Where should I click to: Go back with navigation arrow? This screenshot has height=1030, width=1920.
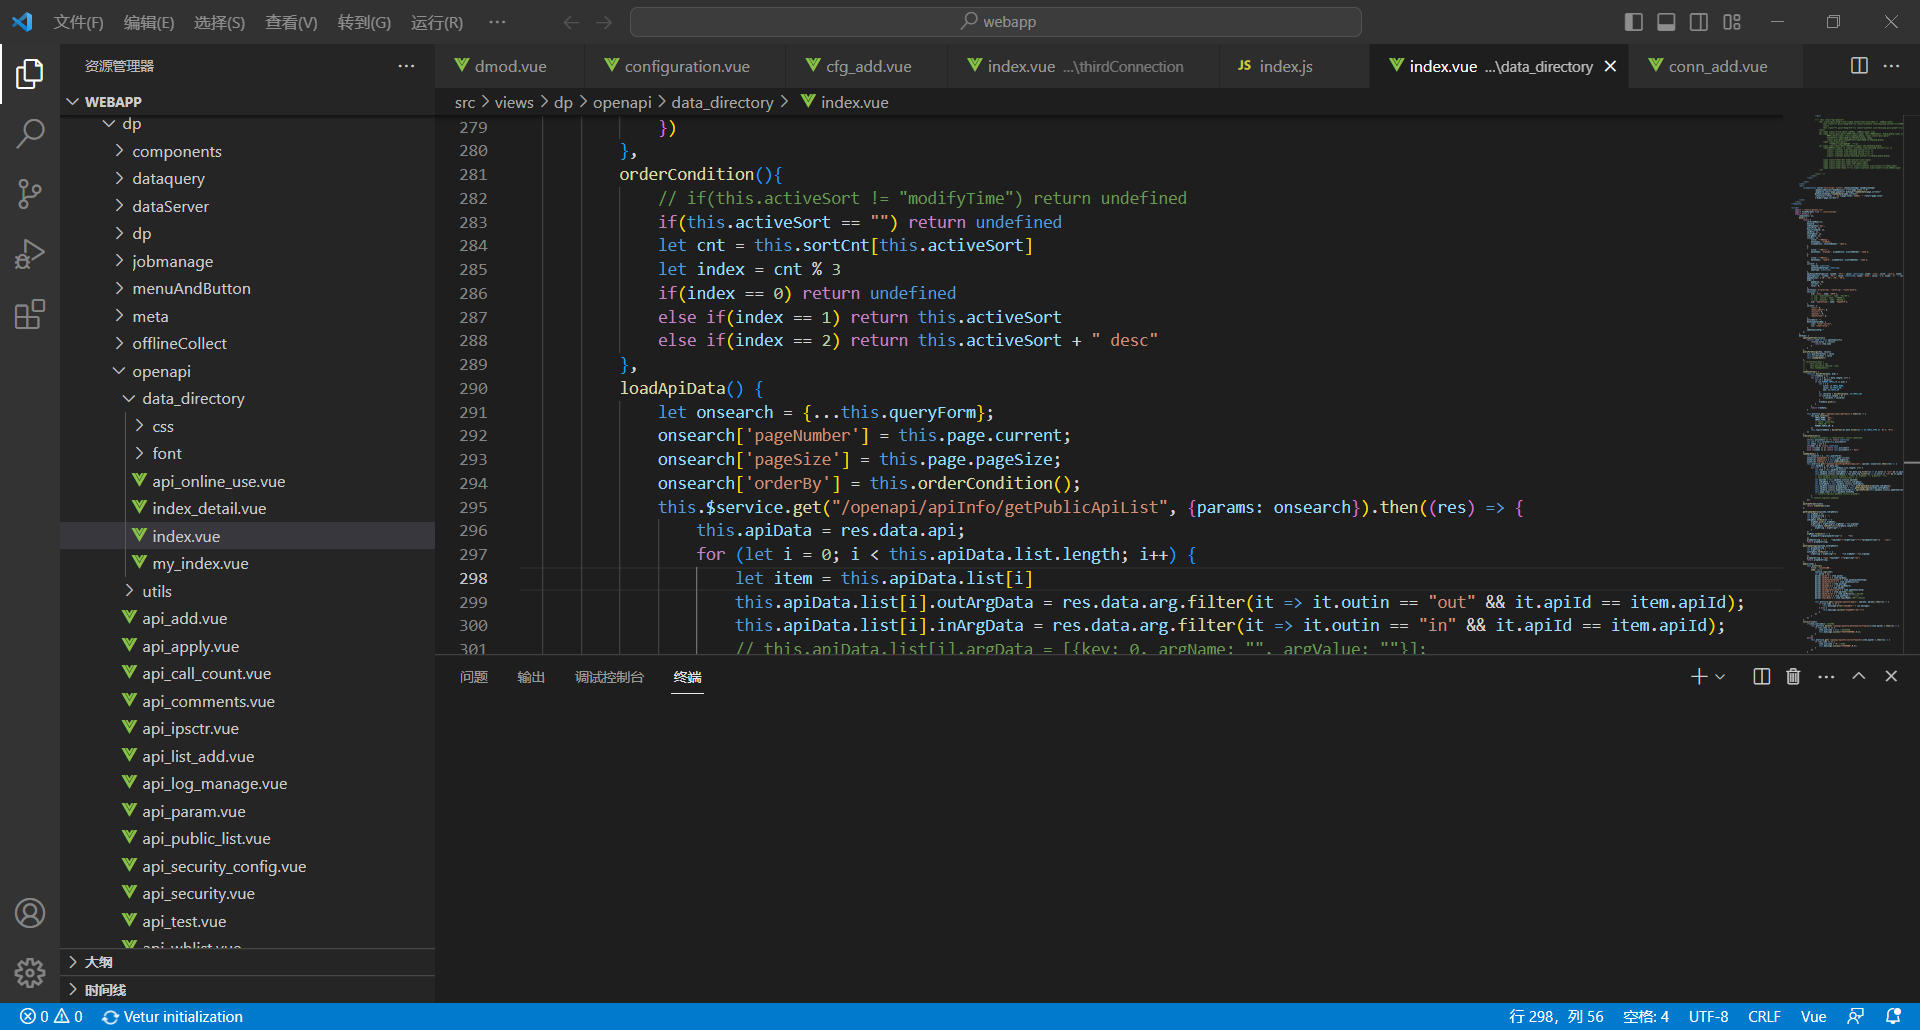[x=571, y=22]
